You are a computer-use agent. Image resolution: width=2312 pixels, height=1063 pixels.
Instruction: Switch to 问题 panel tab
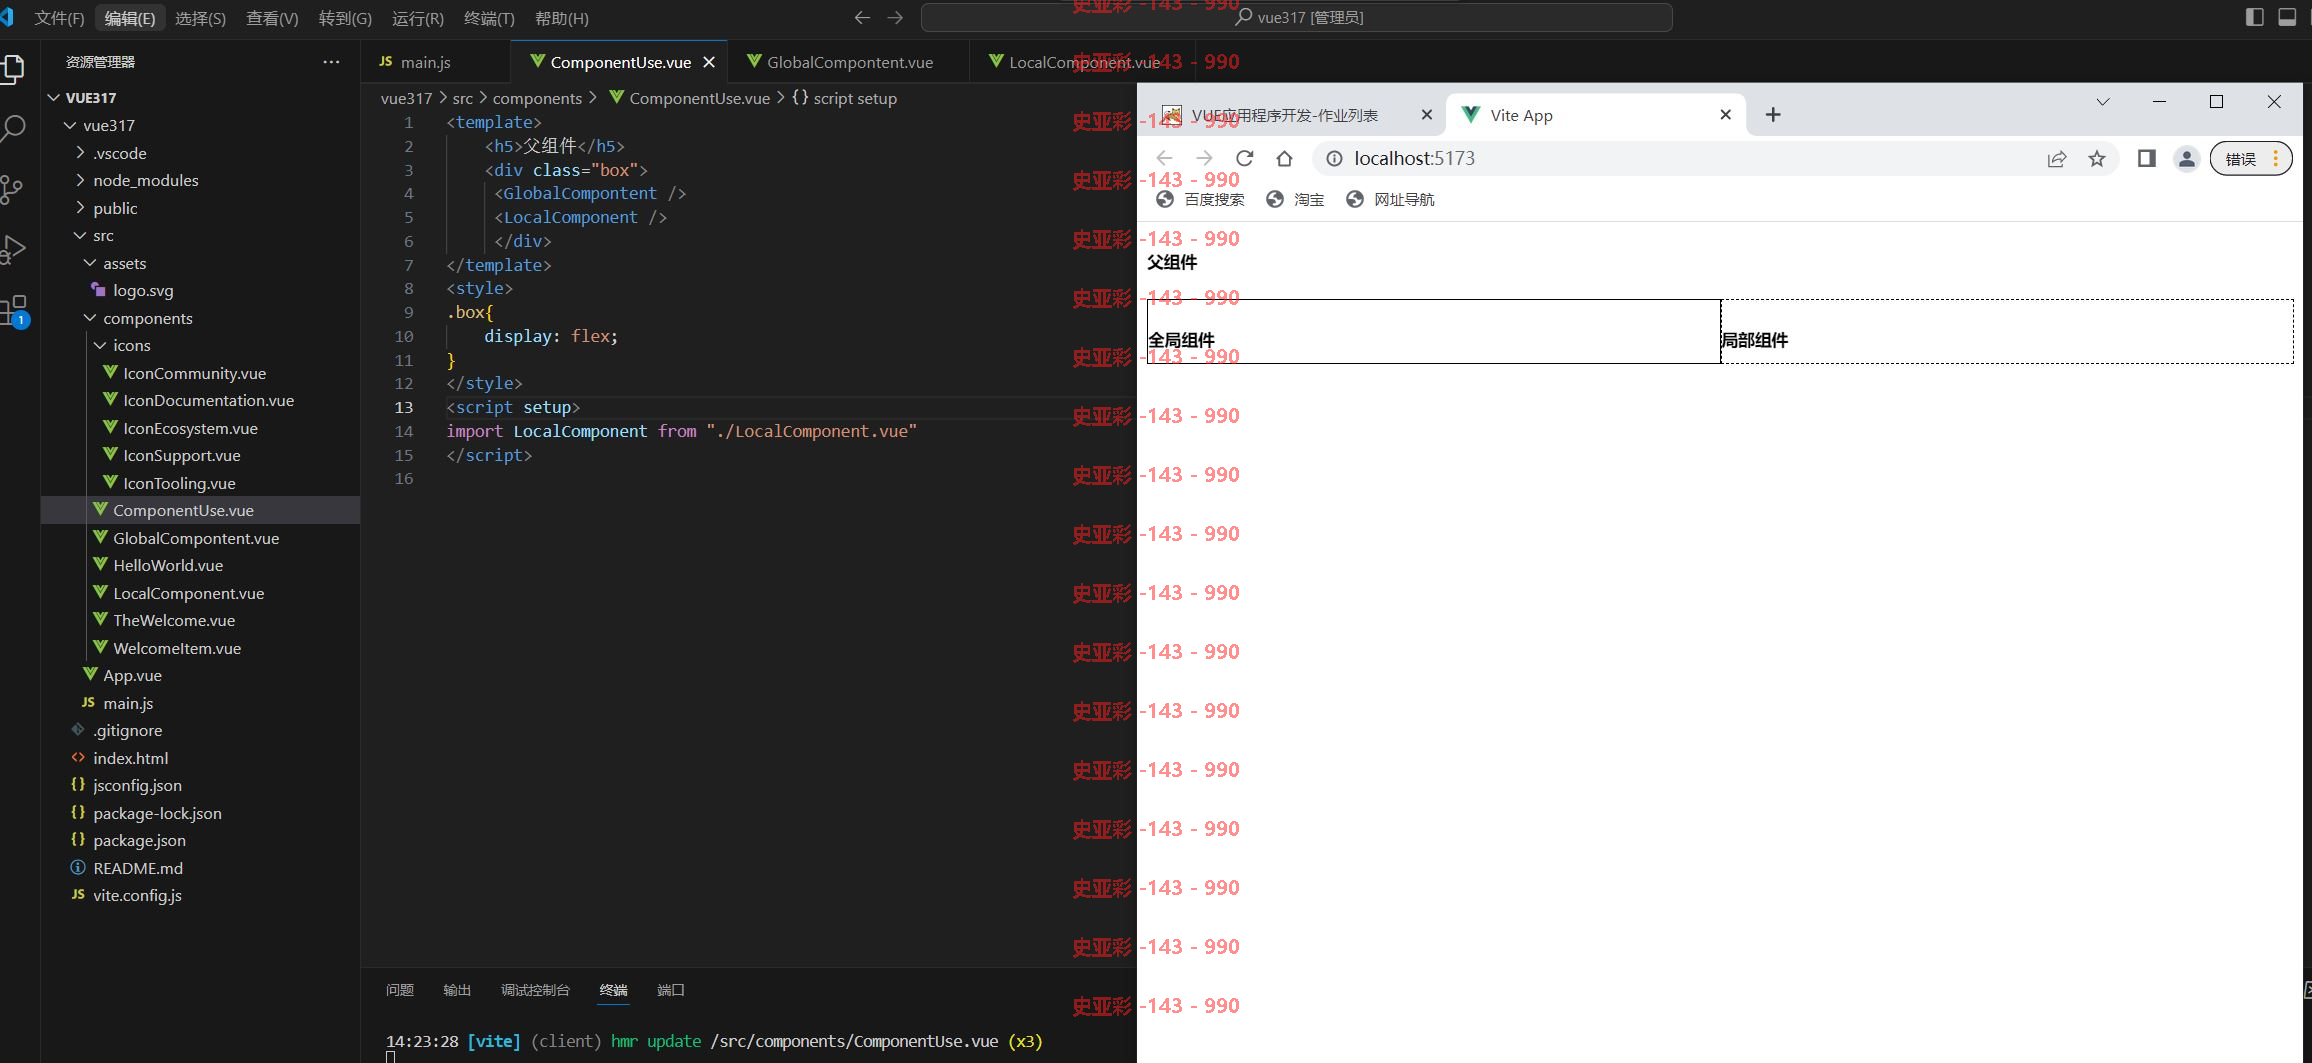[x=400, y=990]
